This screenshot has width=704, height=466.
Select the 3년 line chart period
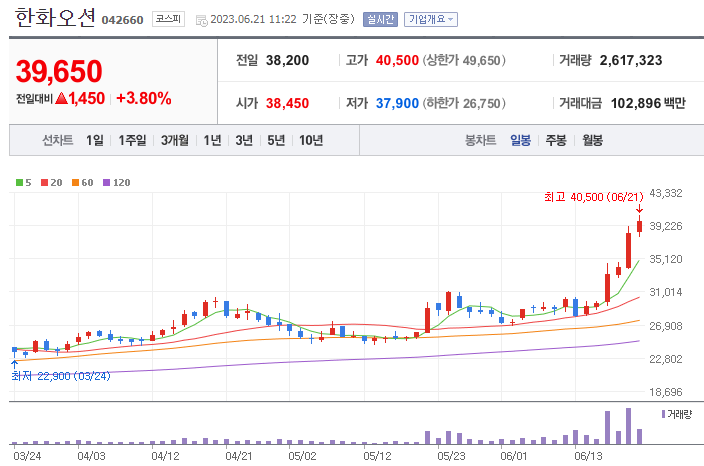click(244, 141)
